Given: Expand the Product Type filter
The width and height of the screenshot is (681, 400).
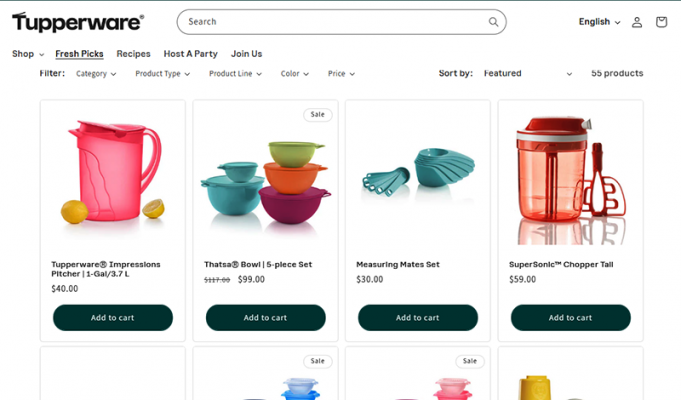Looking at the screenshot, I should coord(163,74).
